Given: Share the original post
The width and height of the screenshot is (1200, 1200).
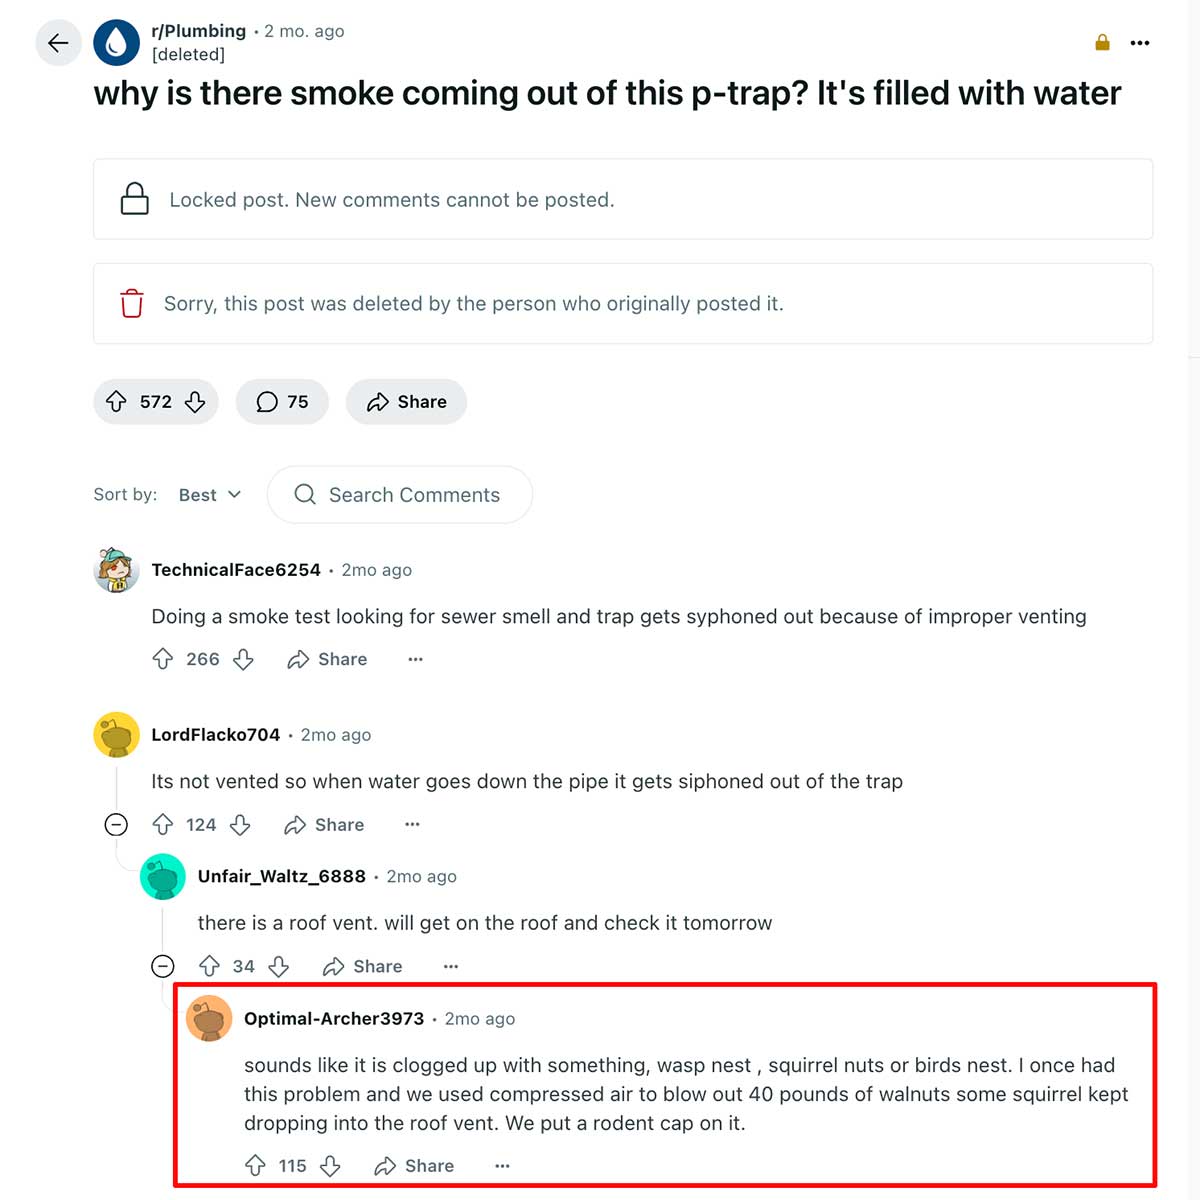Looking at the screenshot, I should pyautogui.click(x=406, y=401).
